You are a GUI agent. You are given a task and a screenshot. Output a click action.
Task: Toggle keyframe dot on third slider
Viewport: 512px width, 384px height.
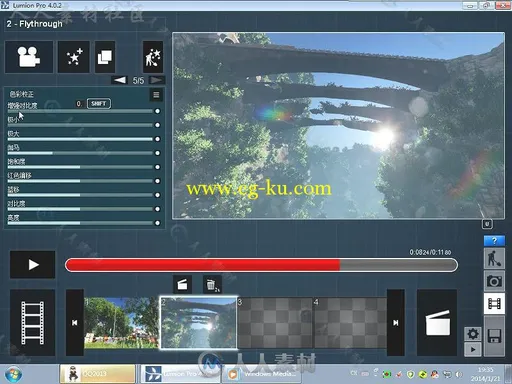[x=157, y=139]
